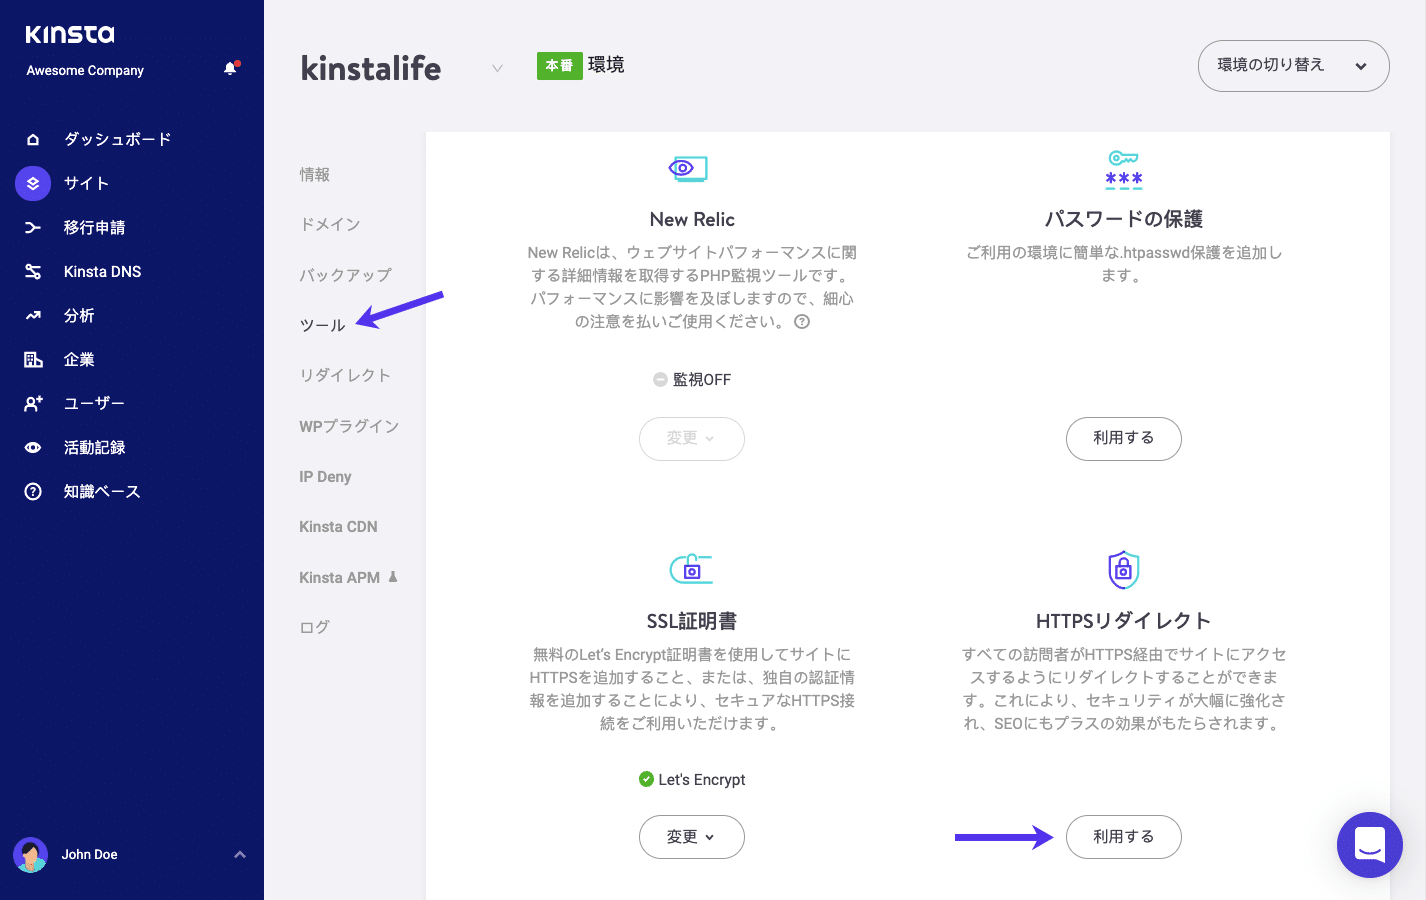1426x900 pixels.
Task: Click the 分析 (Analytics) sidebar icon
Action: [31, 315]
